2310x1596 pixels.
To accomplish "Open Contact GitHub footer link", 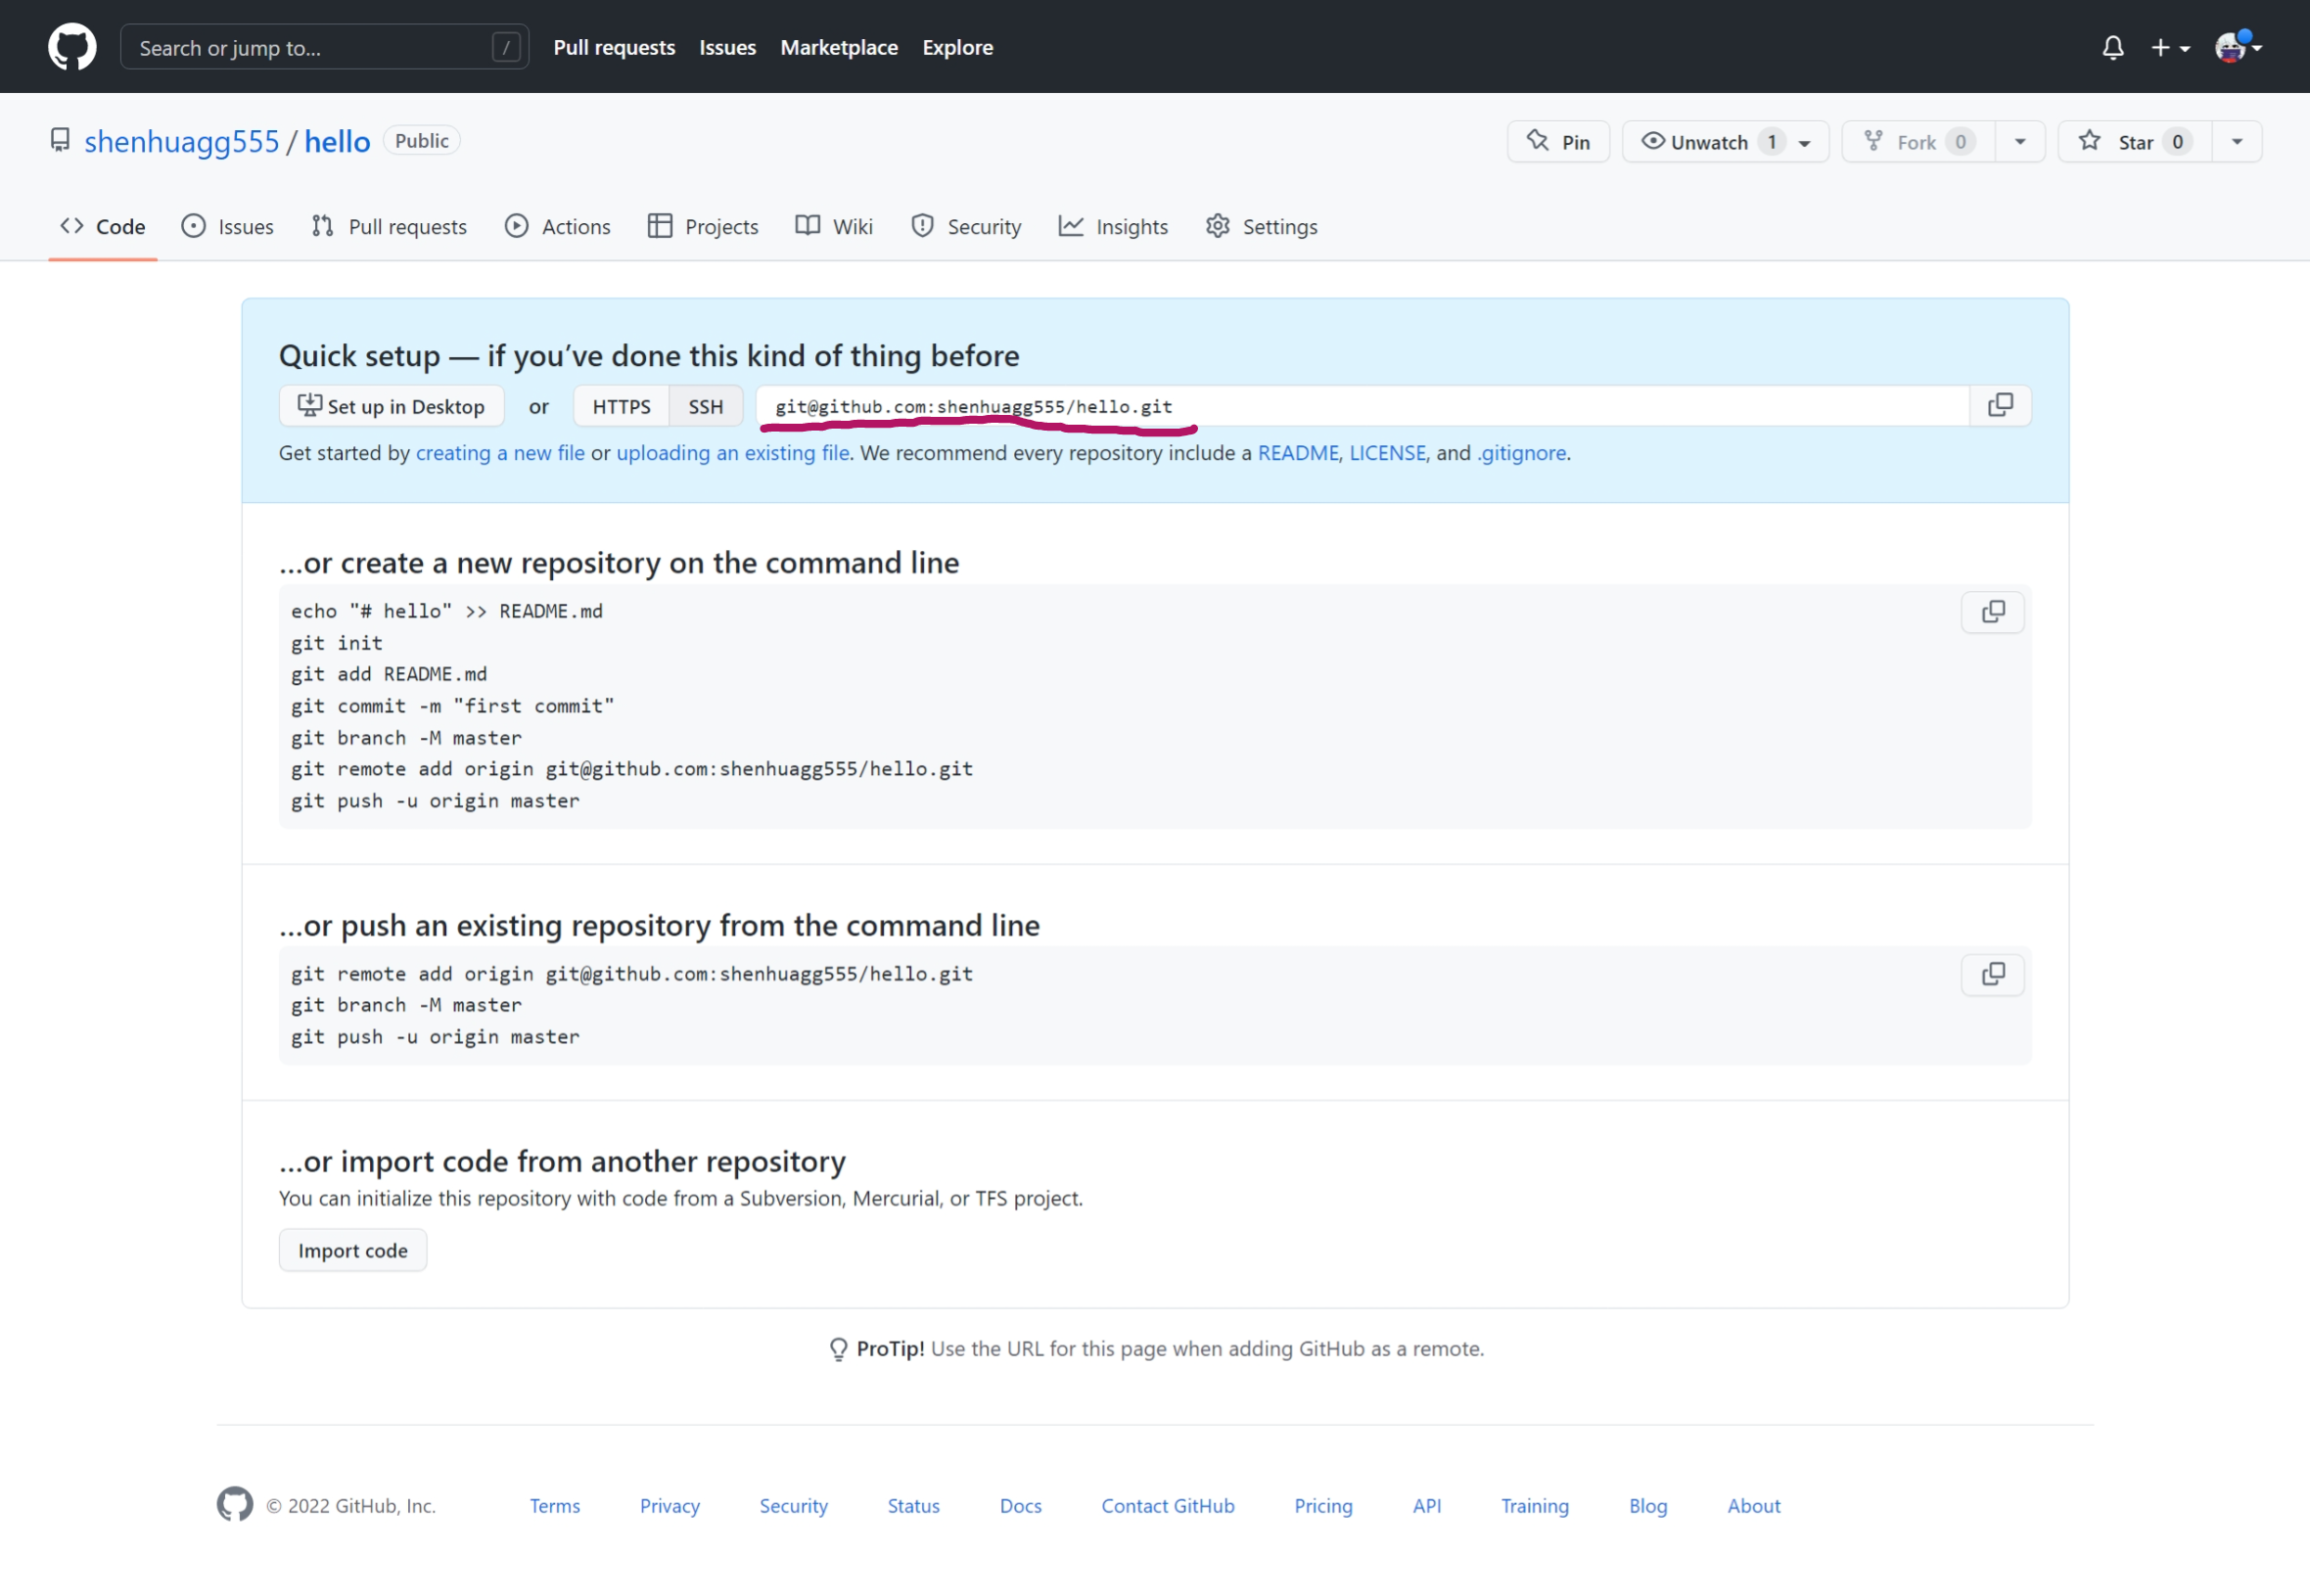I will 1168,1505.
